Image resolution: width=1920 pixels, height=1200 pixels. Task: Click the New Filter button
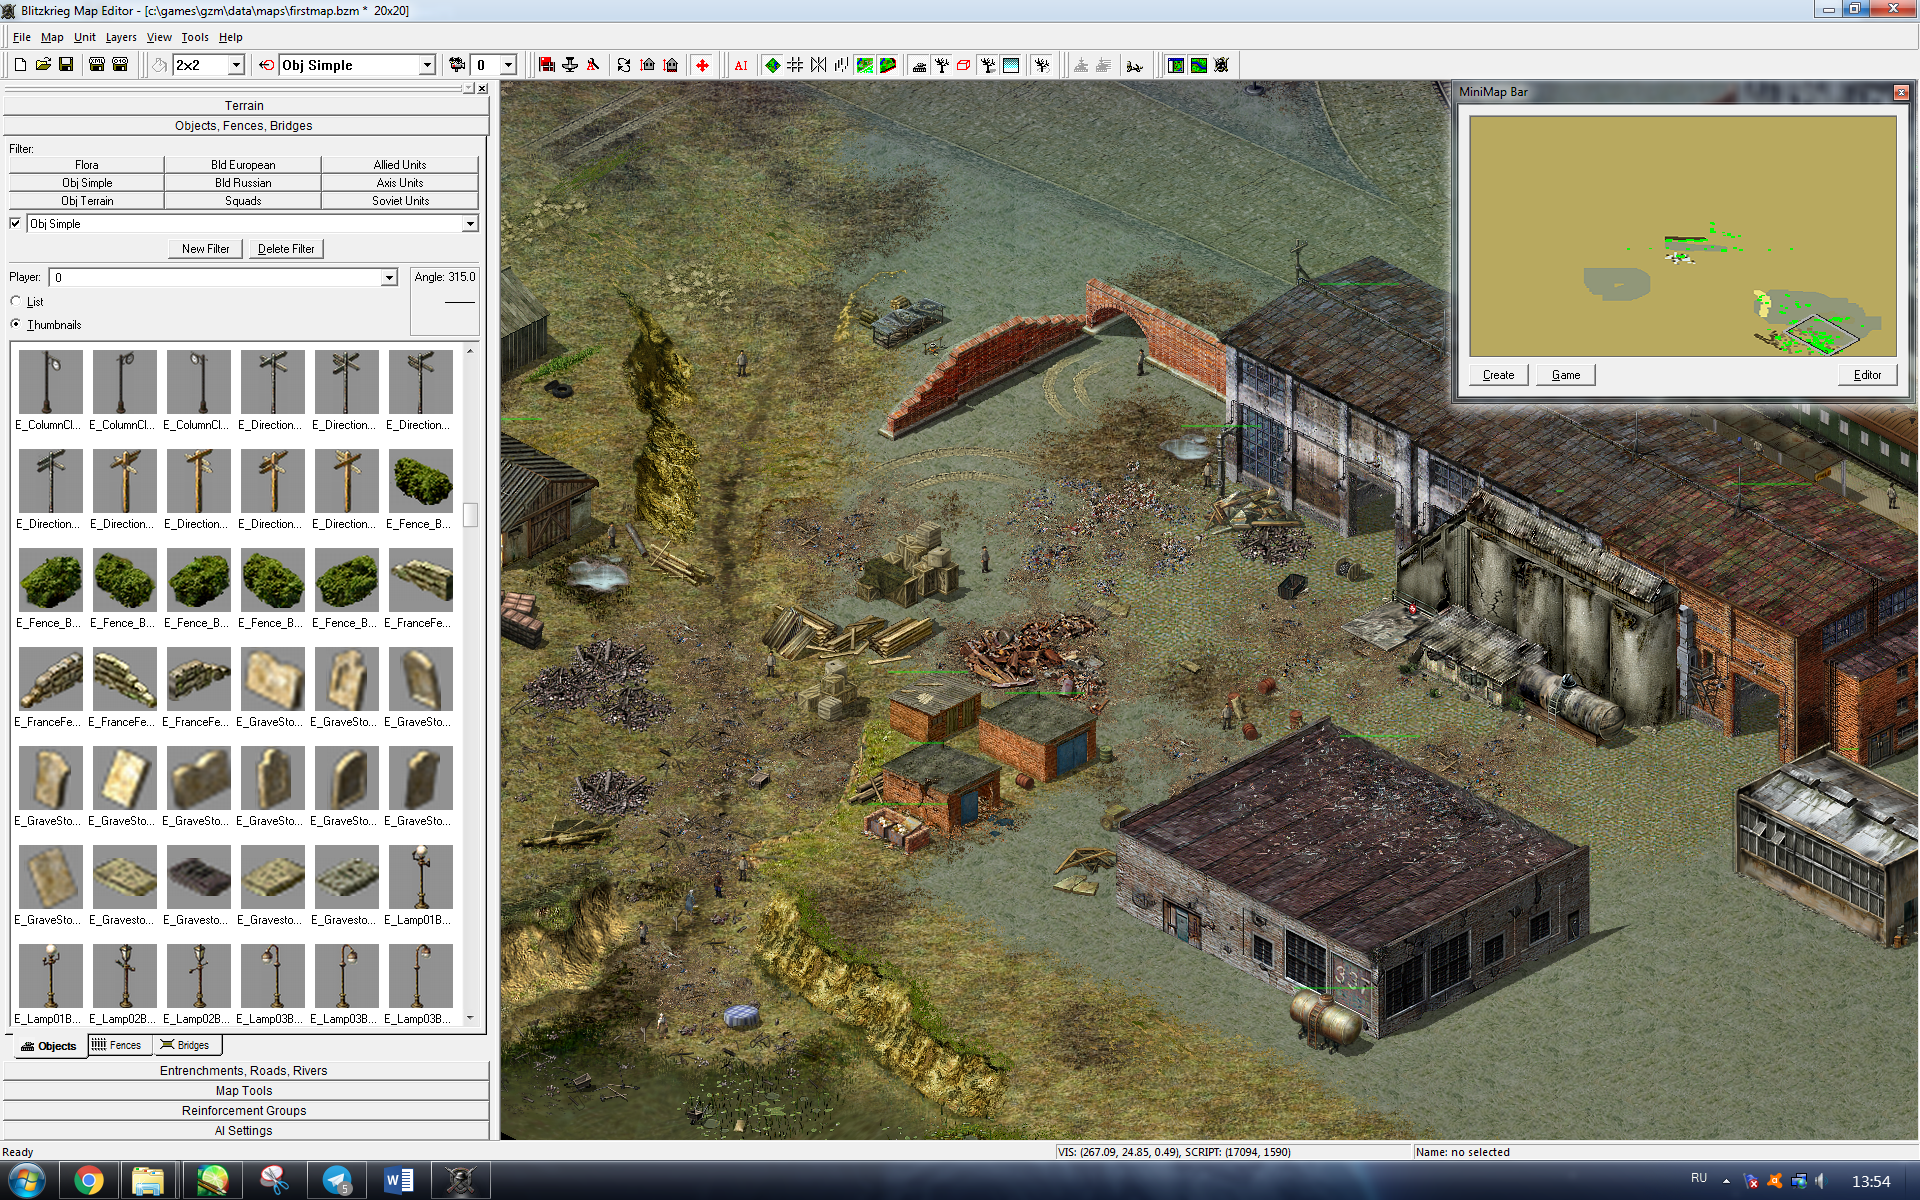(x=205, y=249)
